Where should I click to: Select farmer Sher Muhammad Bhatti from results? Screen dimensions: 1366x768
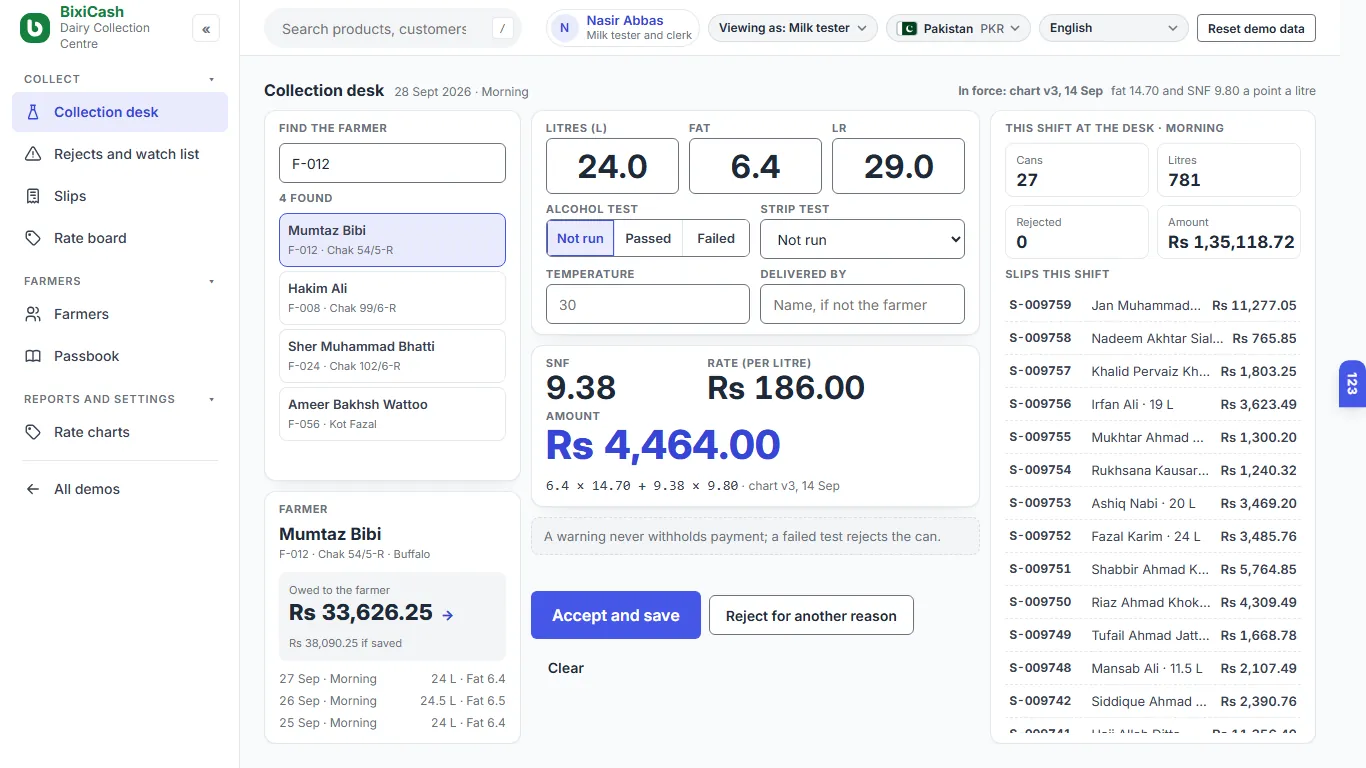[x=392, y=356]
